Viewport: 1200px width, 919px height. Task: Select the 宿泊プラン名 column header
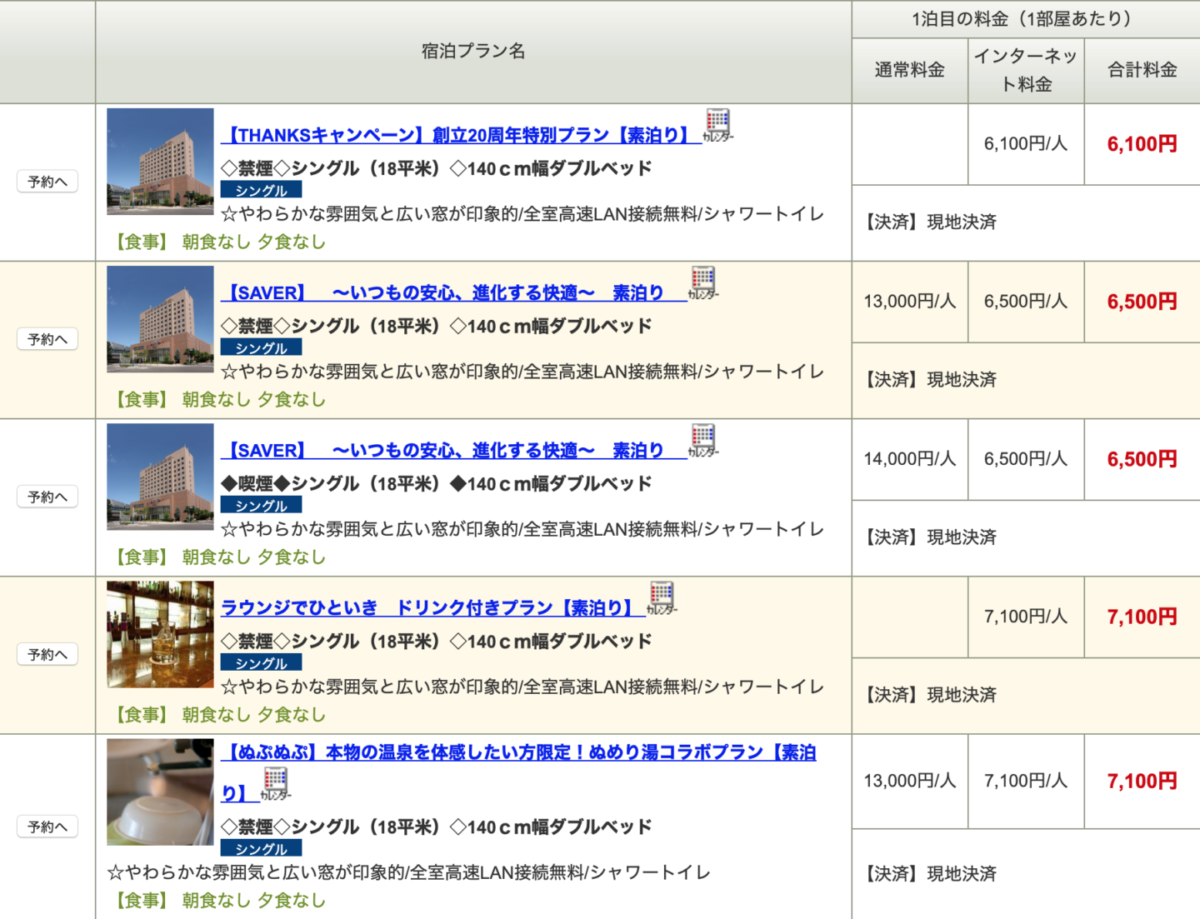474,52
